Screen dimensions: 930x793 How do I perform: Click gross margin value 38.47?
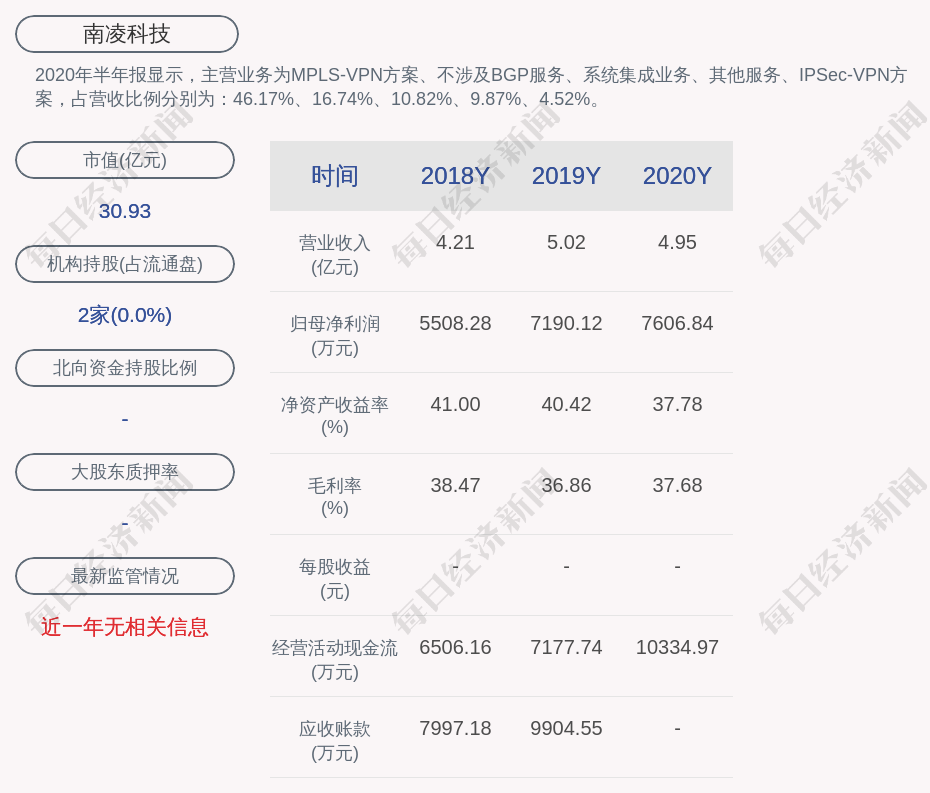coord(455,485)
